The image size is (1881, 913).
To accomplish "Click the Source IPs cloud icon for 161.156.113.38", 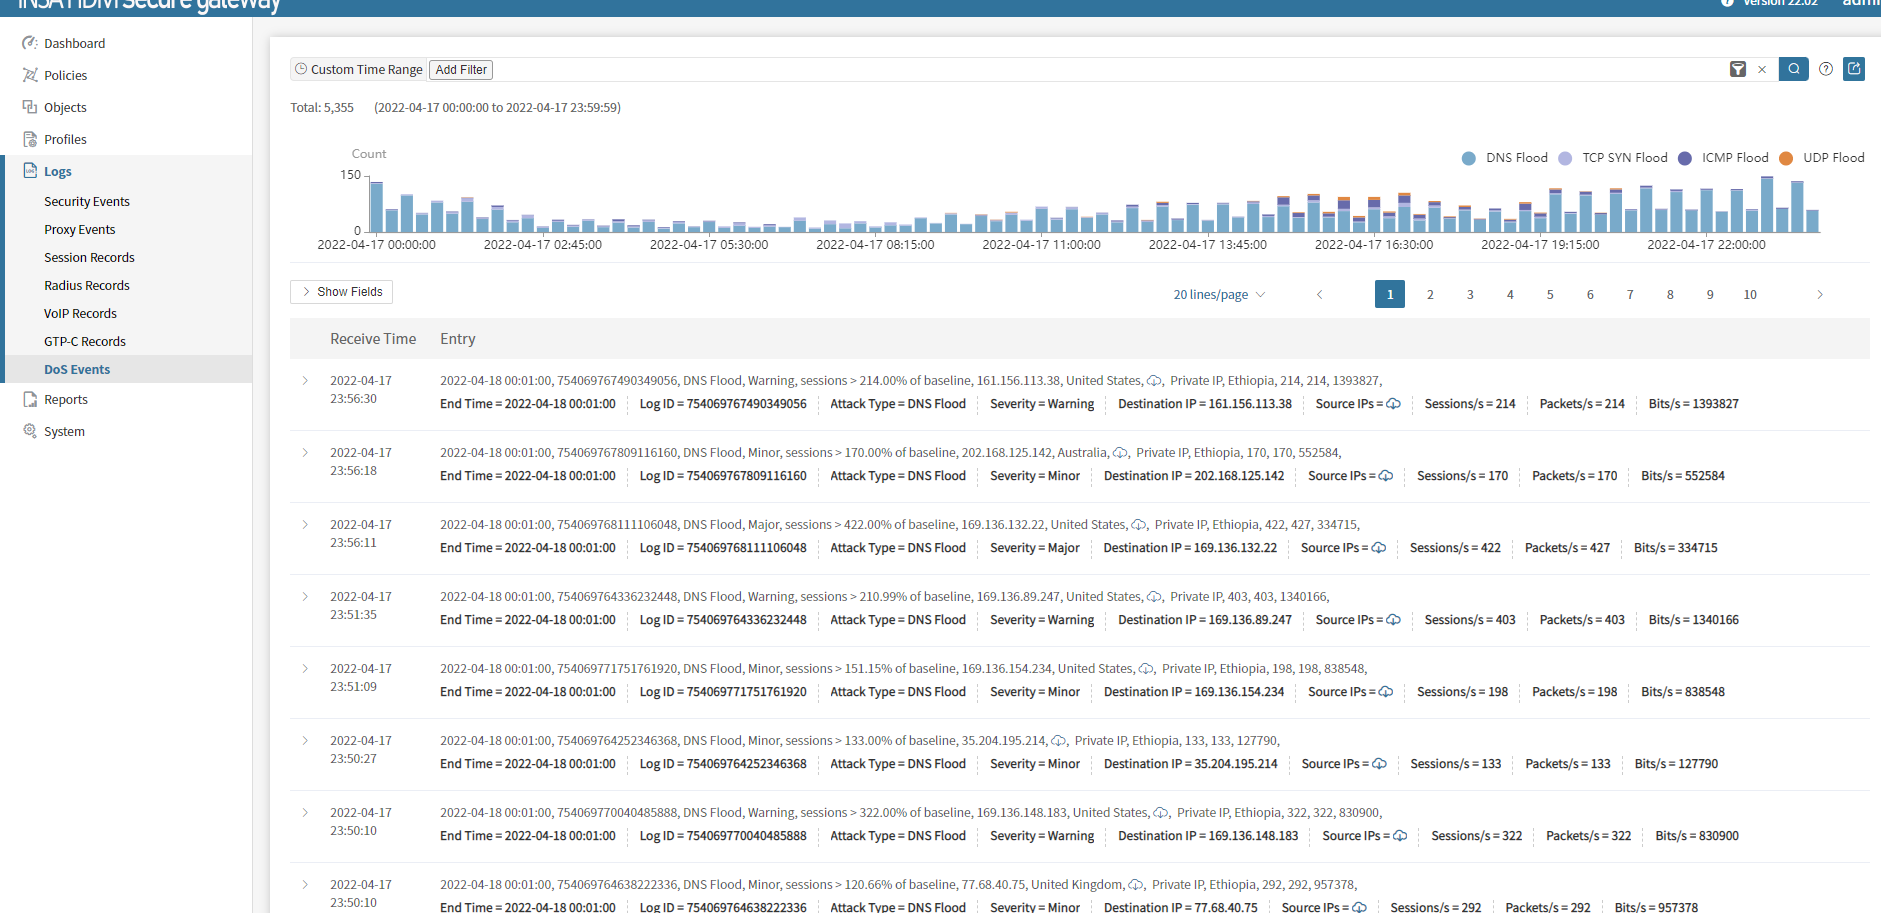I will pos(1393,404).
